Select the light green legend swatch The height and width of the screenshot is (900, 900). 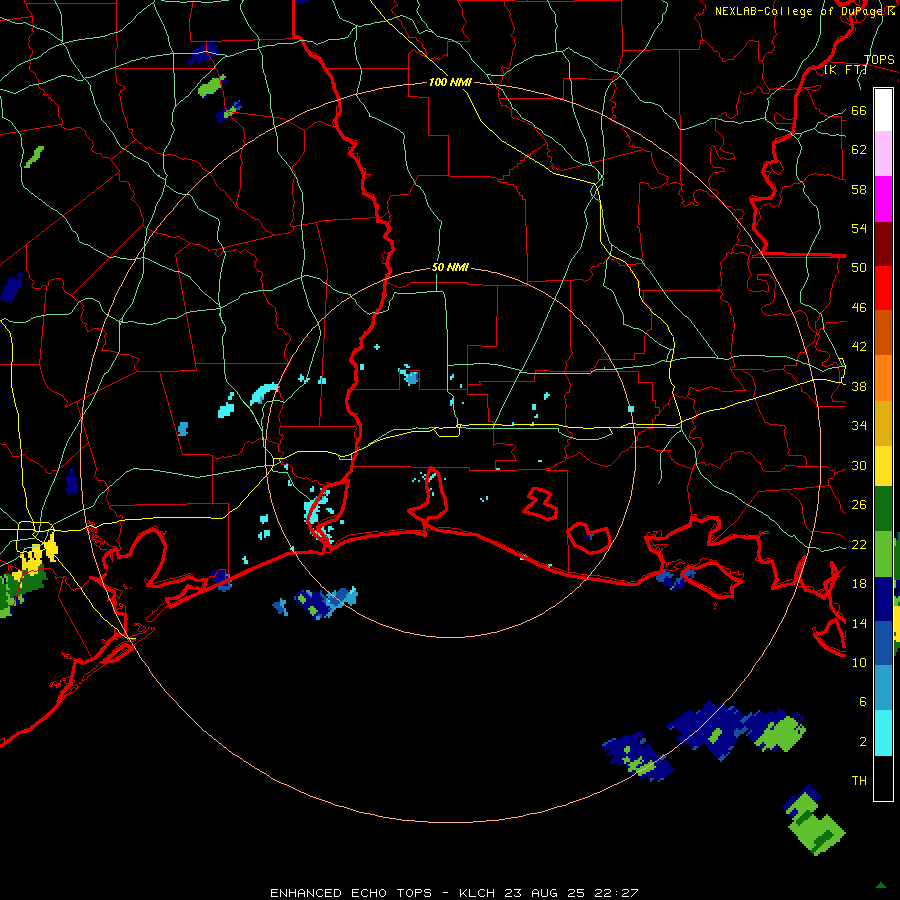[883, 554]
